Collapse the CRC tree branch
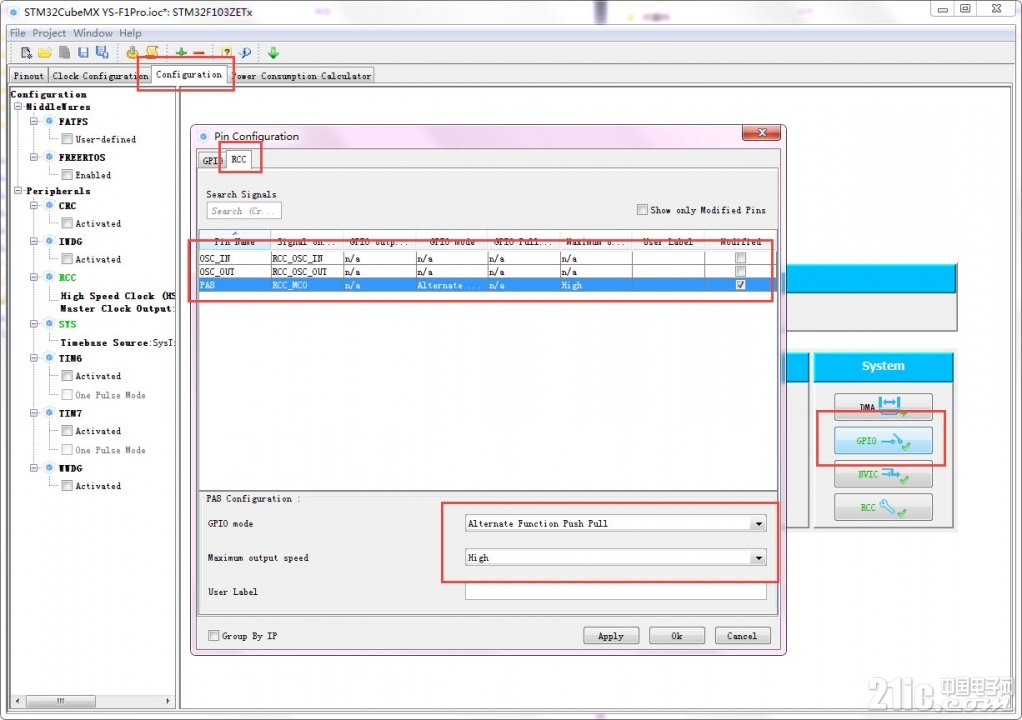Viewport: 1022px width, 720px height. click(x=34, y=205)
